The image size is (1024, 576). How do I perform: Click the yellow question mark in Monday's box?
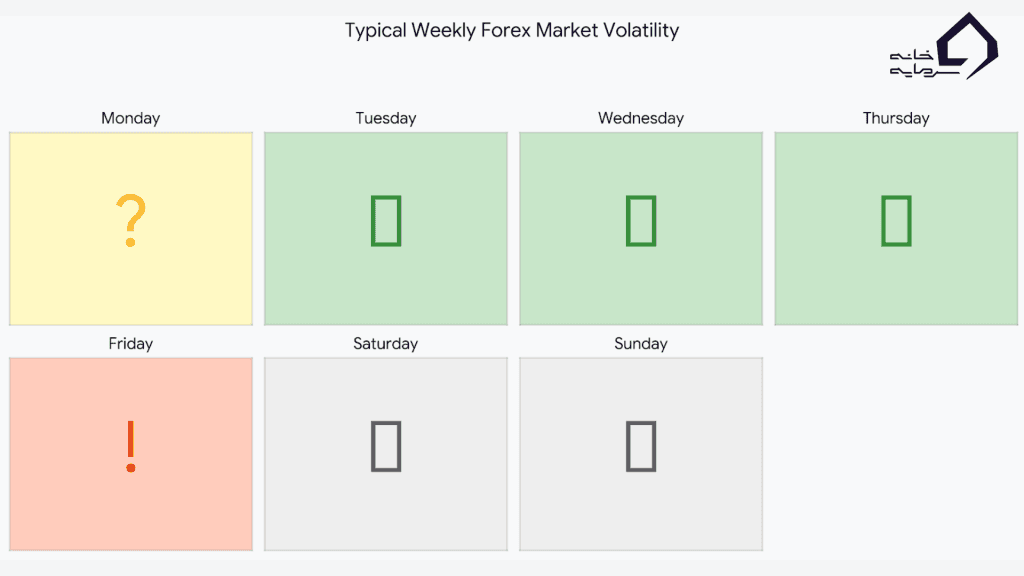pyautogui.click(x=131, y=221)
